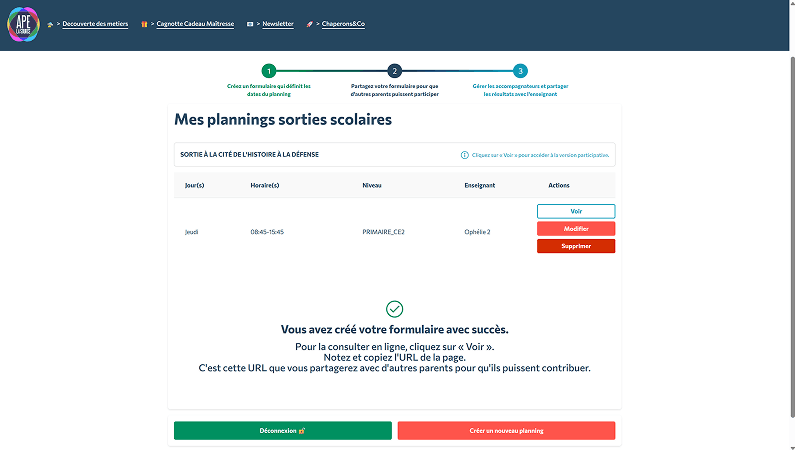Open the Chaperons&Co link
The height and width of the screenshot is (450, 796).
[343, 24]
